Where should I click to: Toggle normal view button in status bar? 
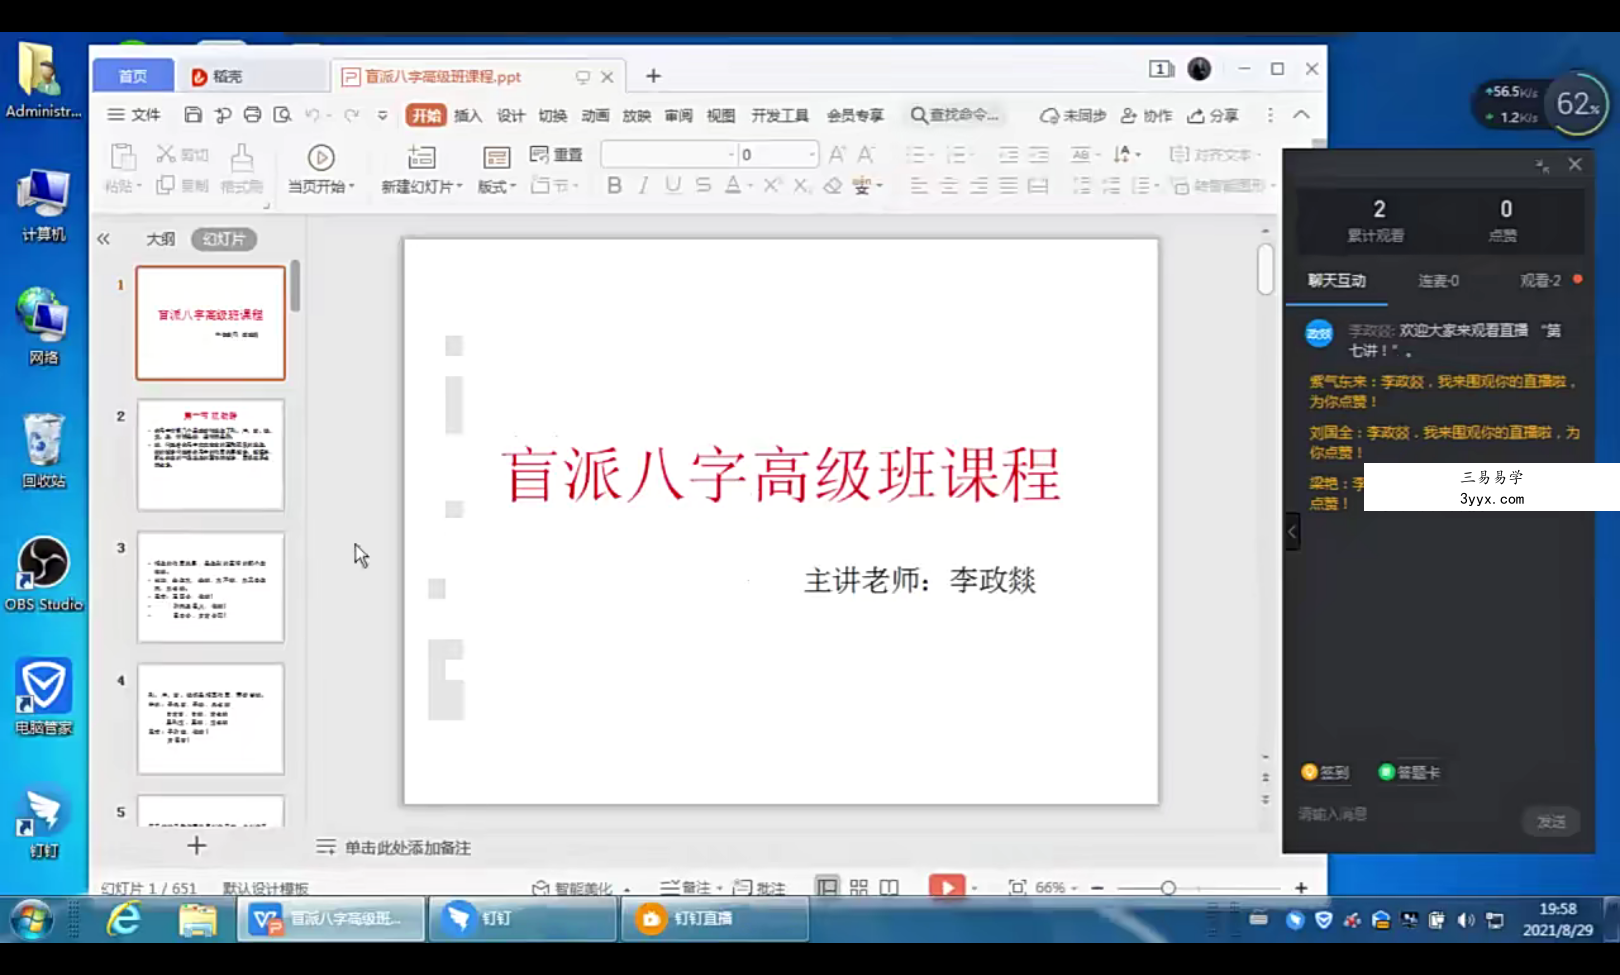(x=827, y=887)
